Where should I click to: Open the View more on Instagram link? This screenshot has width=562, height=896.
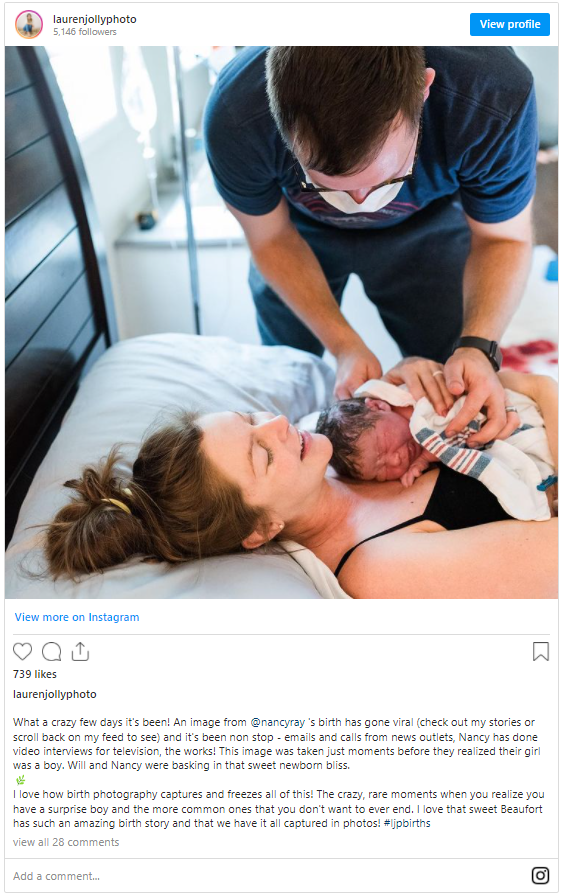click(77, 617)
